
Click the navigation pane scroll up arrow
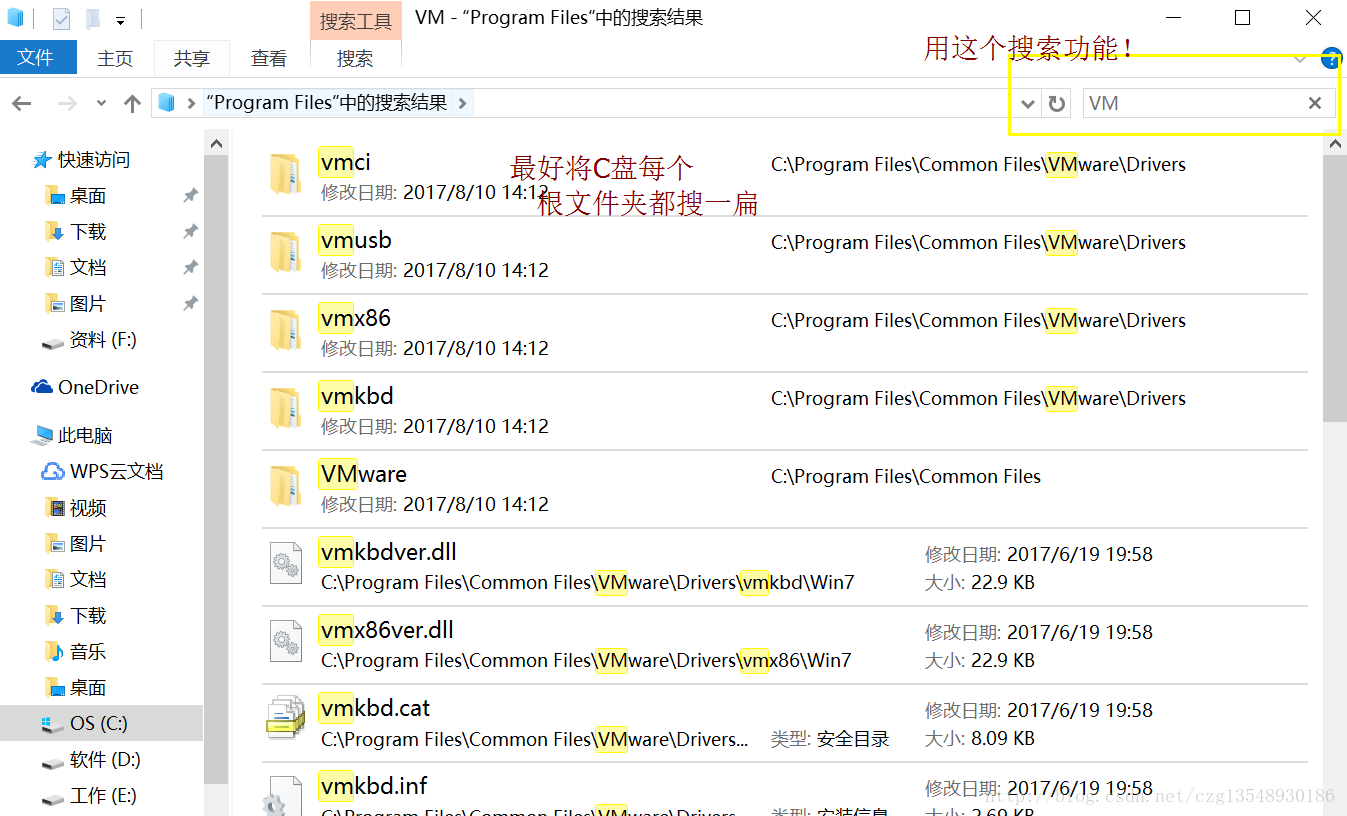pos(217,146)
